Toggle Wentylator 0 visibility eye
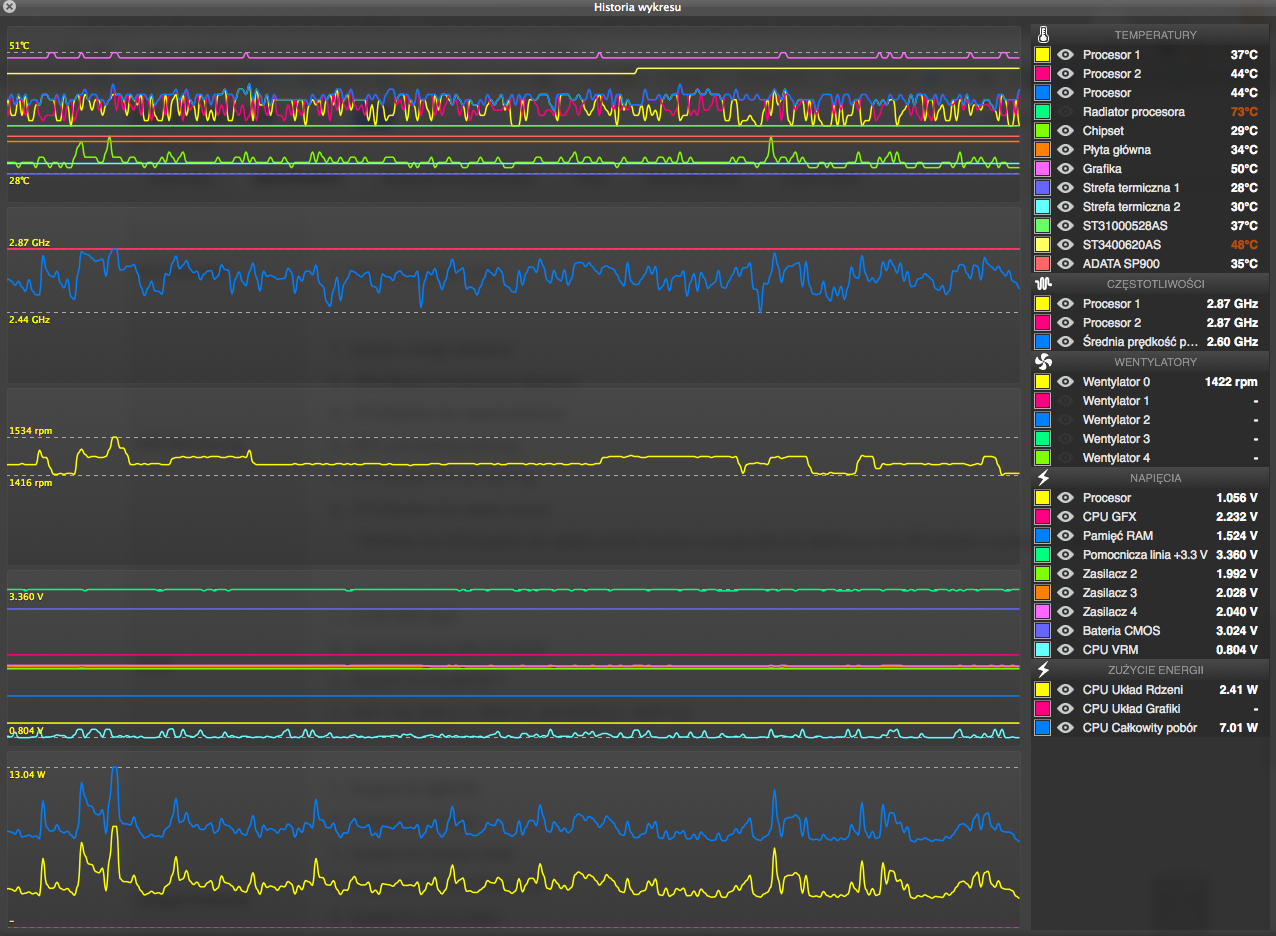 [x=1066, y=382]
